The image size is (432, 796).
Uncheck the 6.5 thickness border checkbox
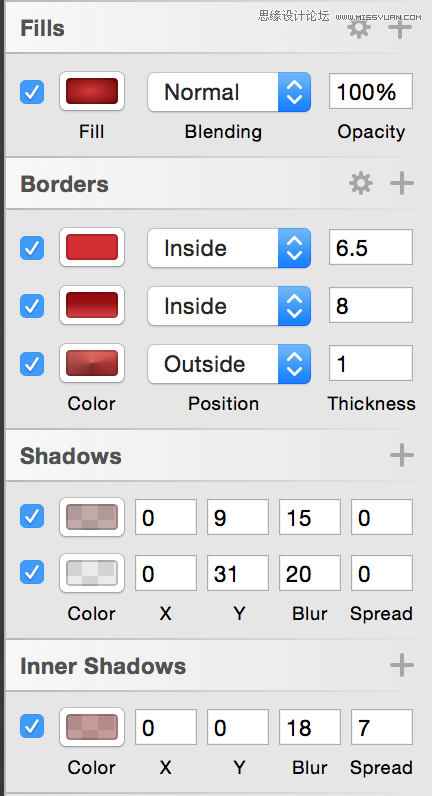(x=32, y=248)
